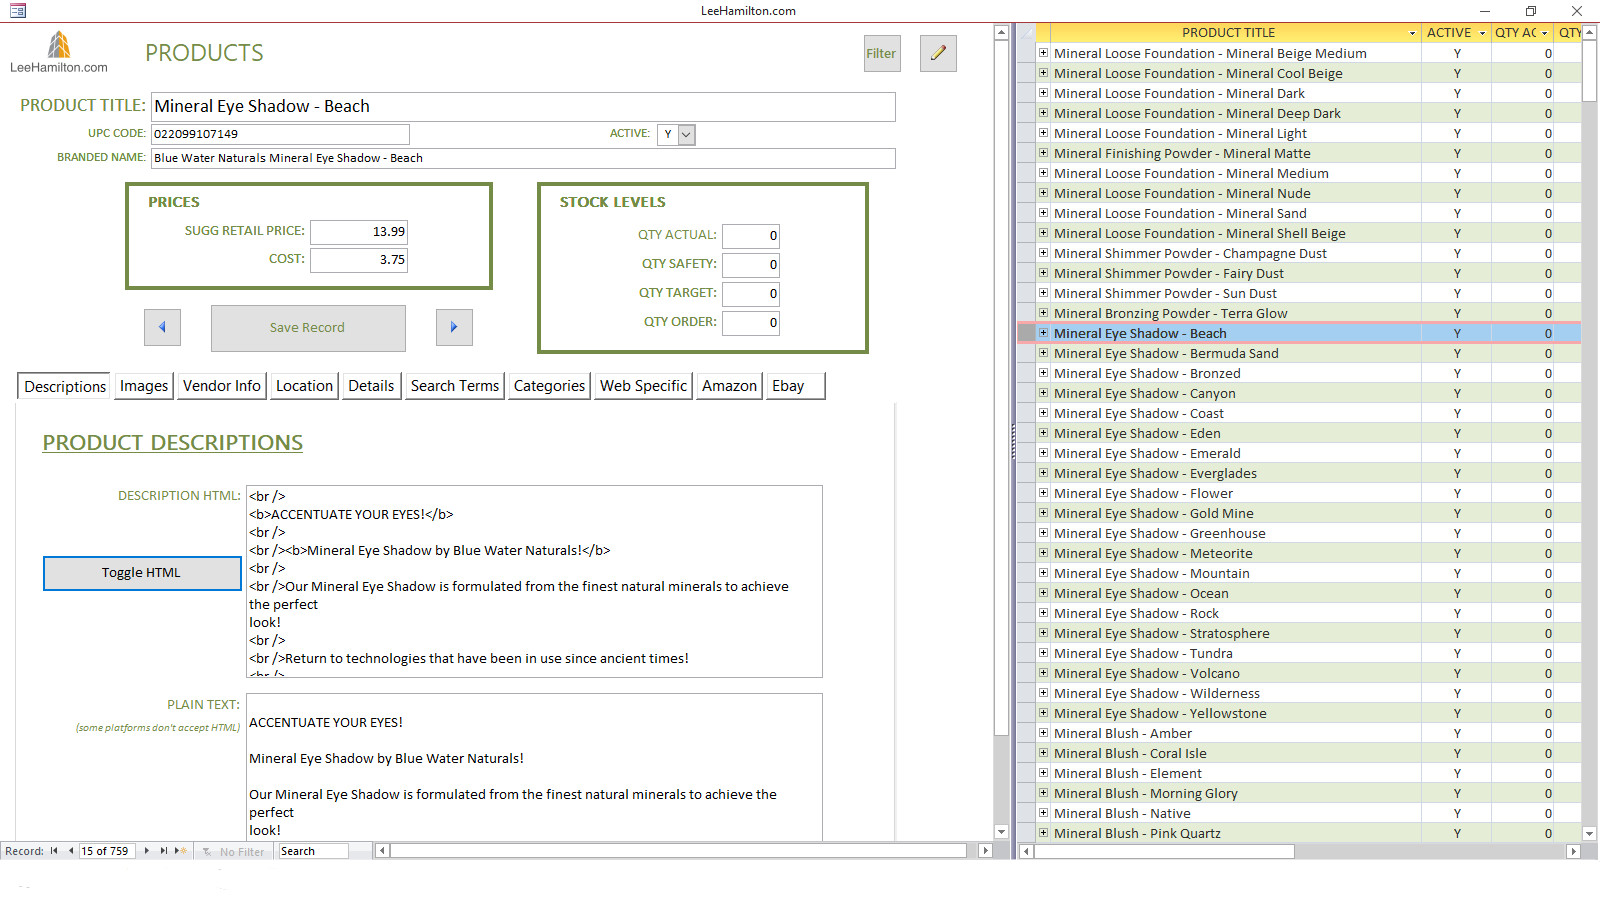
Task: Switch to the Location tab
Action: [304, 386]
